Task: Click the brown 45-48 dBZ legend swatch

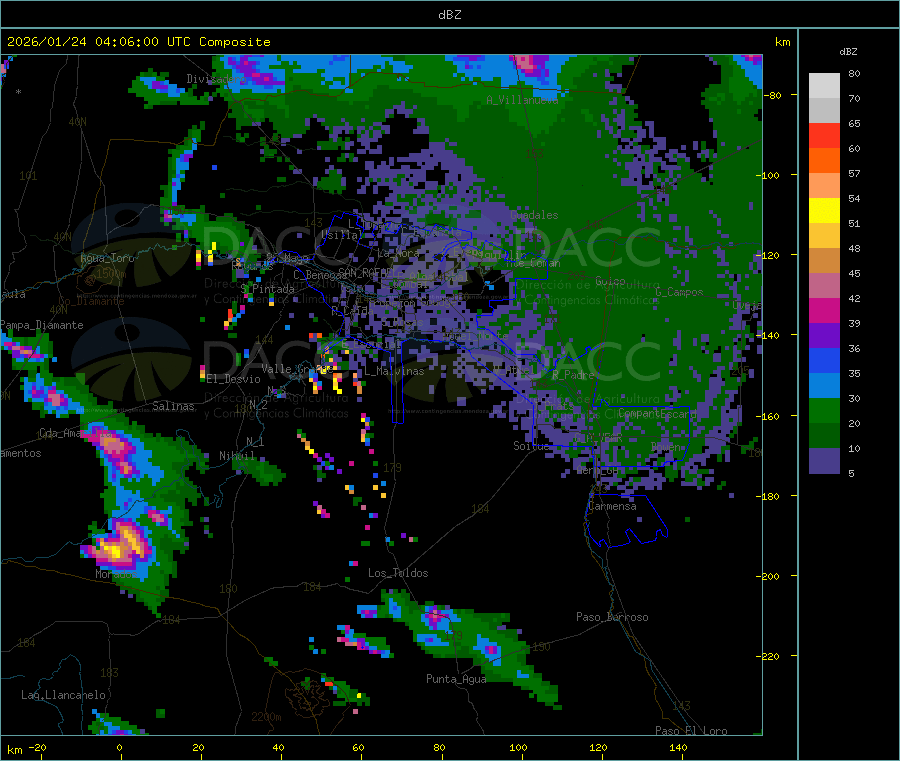Action: coord(824,260)
